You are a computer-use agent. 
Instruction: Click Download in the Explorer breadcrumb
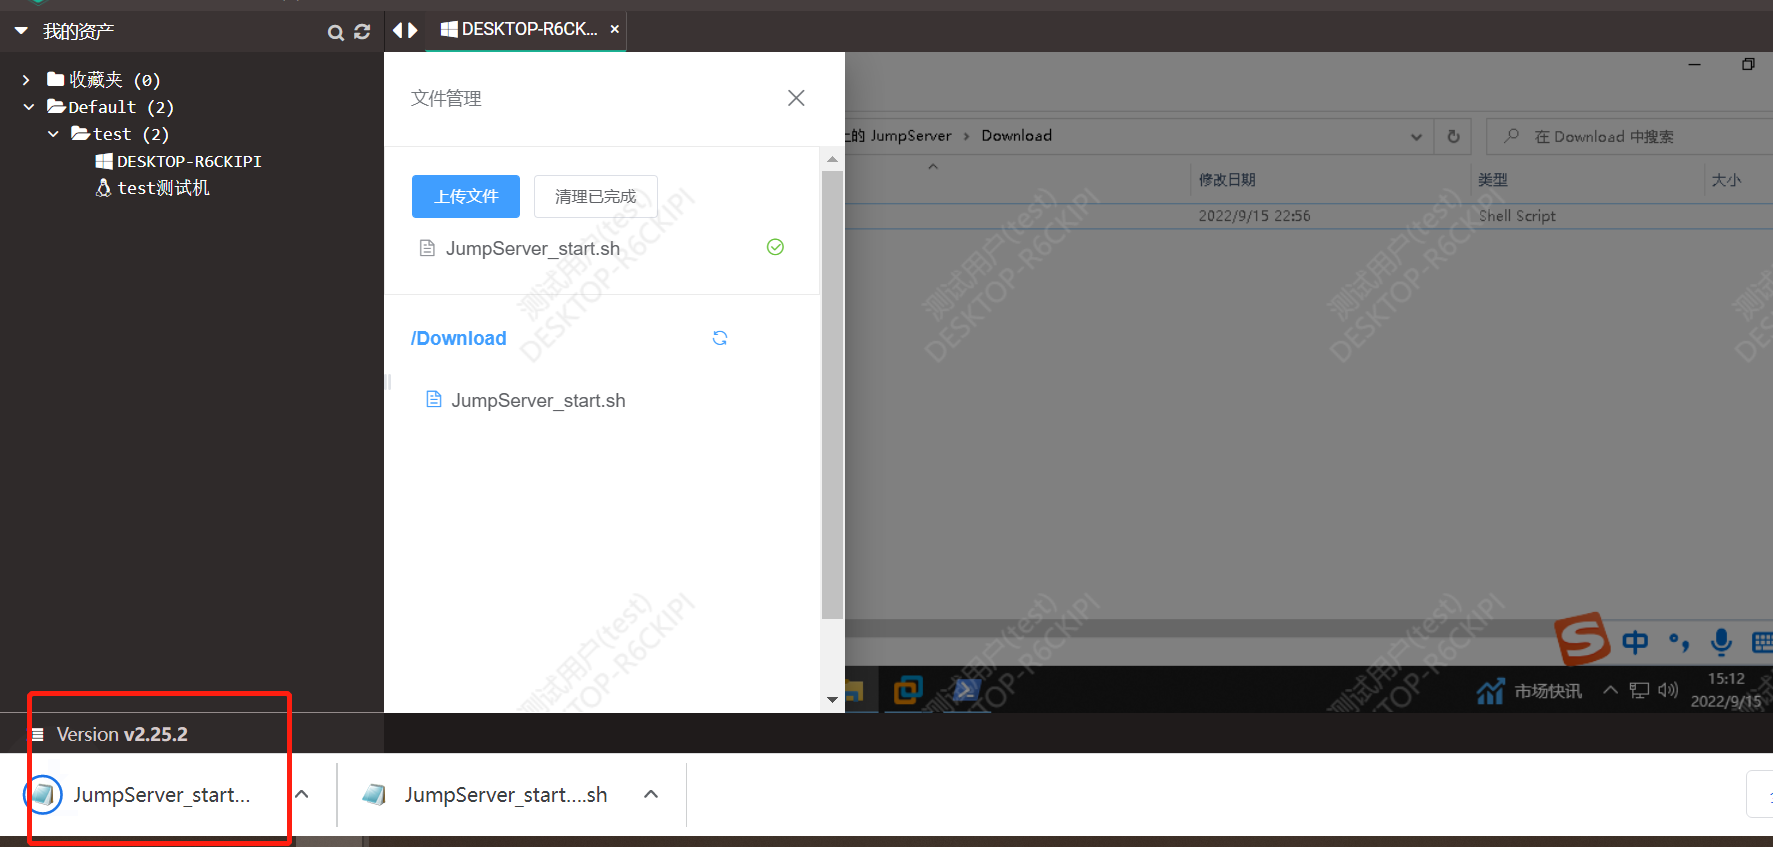(x=1016, y=136)
